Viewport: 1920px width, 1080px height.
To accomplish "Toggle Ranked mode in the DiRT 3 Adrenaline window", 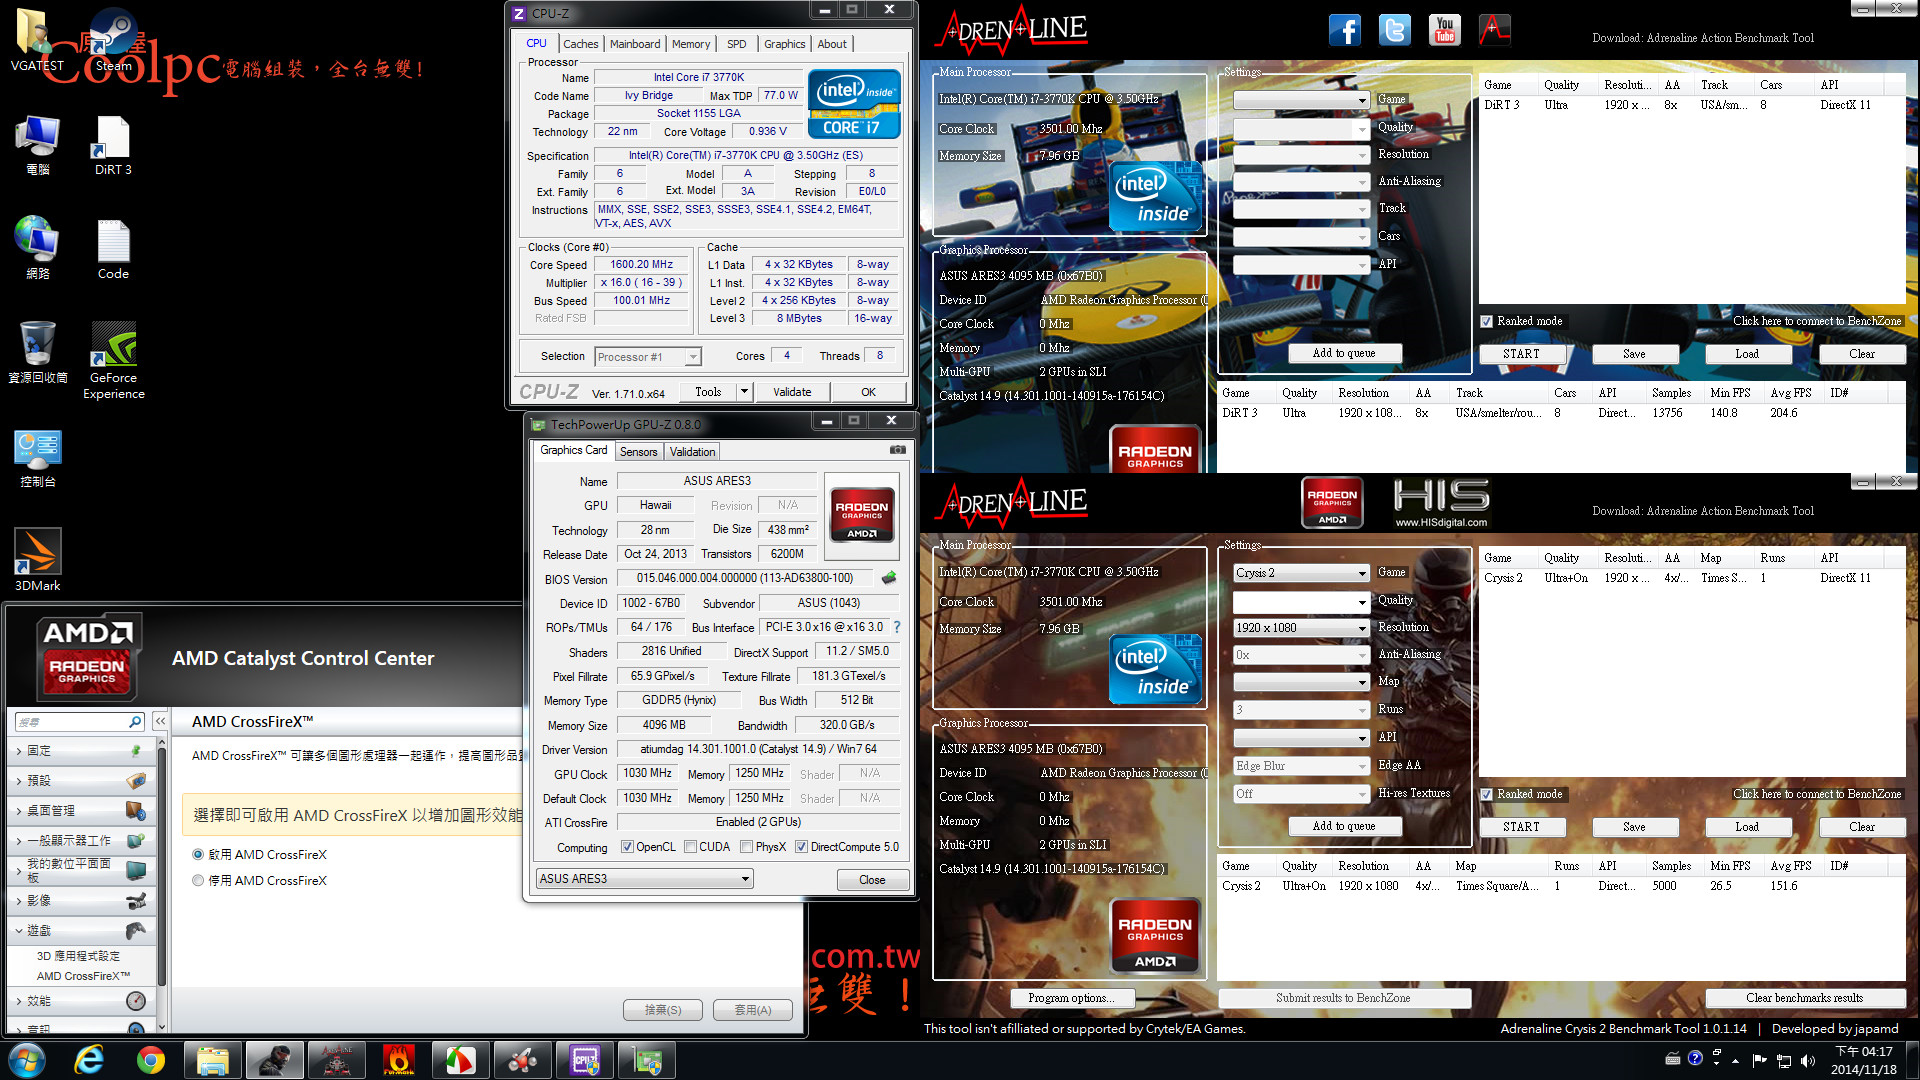I will pos(1487,321).
